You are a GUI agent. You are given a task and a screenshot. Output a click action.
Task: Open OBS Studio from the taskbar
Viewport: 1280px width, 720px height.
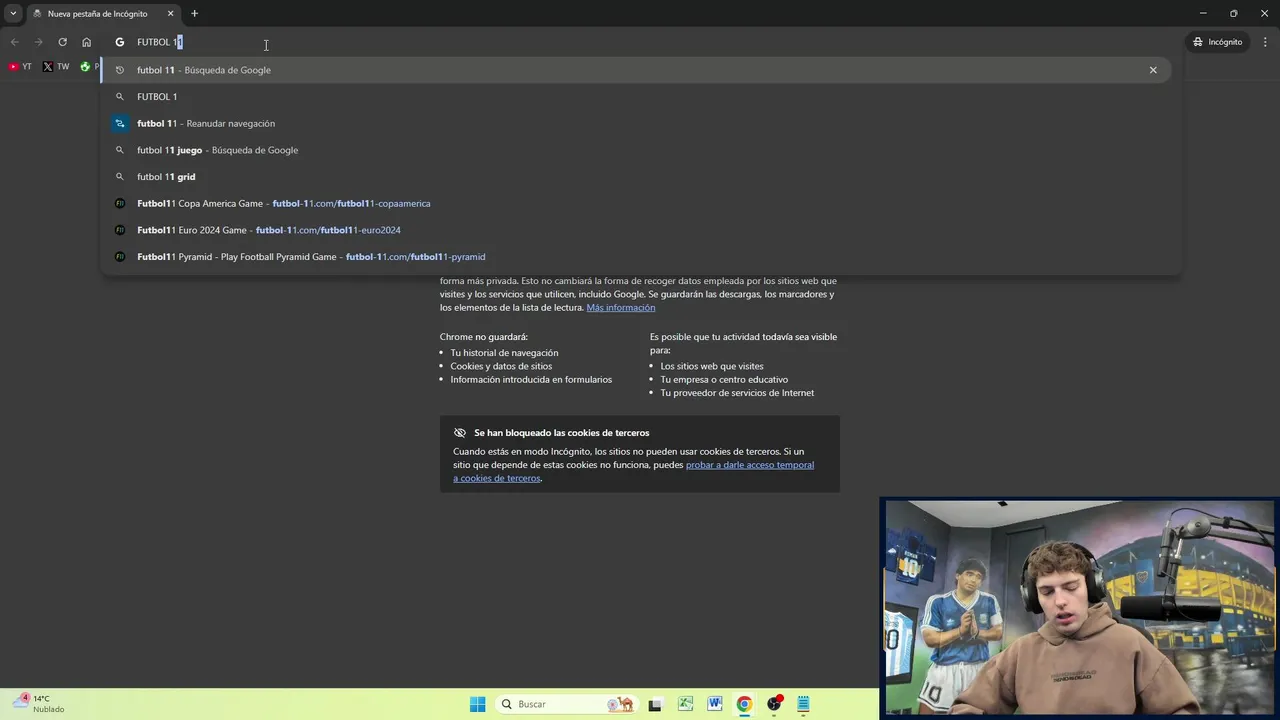774,704
